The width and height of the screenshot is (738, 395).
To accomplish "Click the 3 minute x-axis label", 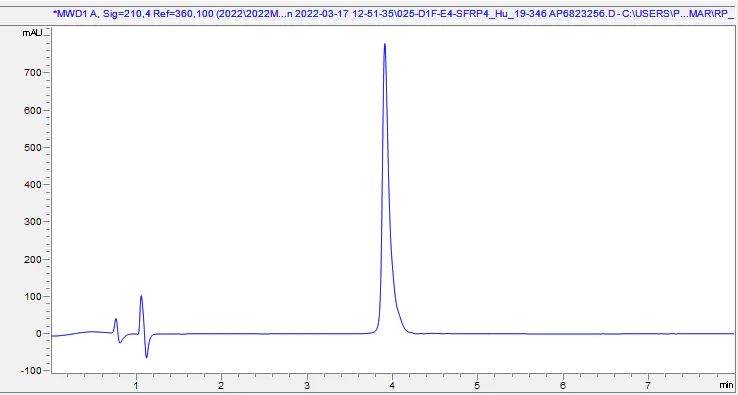I will [307, 386].
